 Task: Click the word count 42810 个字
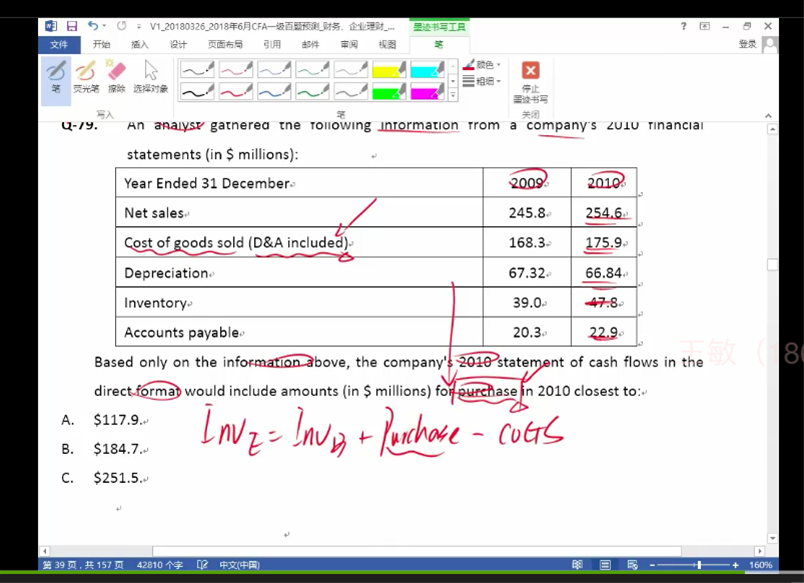159,565
